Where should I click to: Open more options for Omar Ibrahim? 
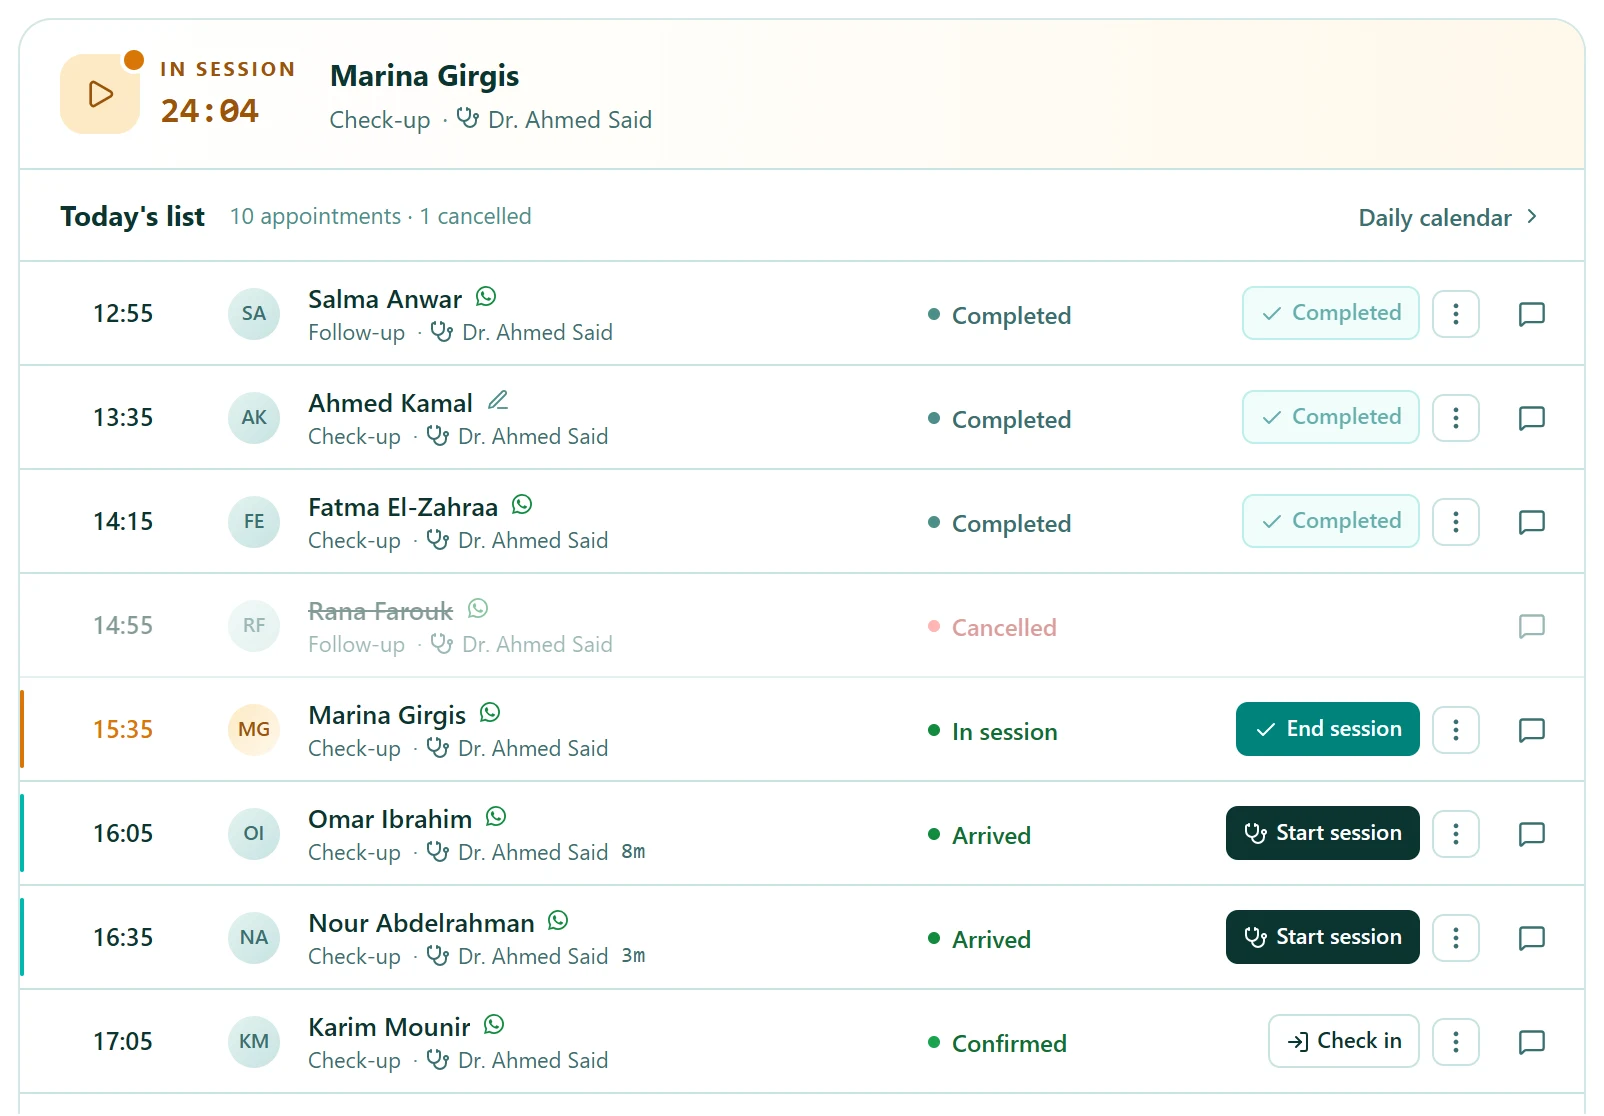tap(1456, 834)
